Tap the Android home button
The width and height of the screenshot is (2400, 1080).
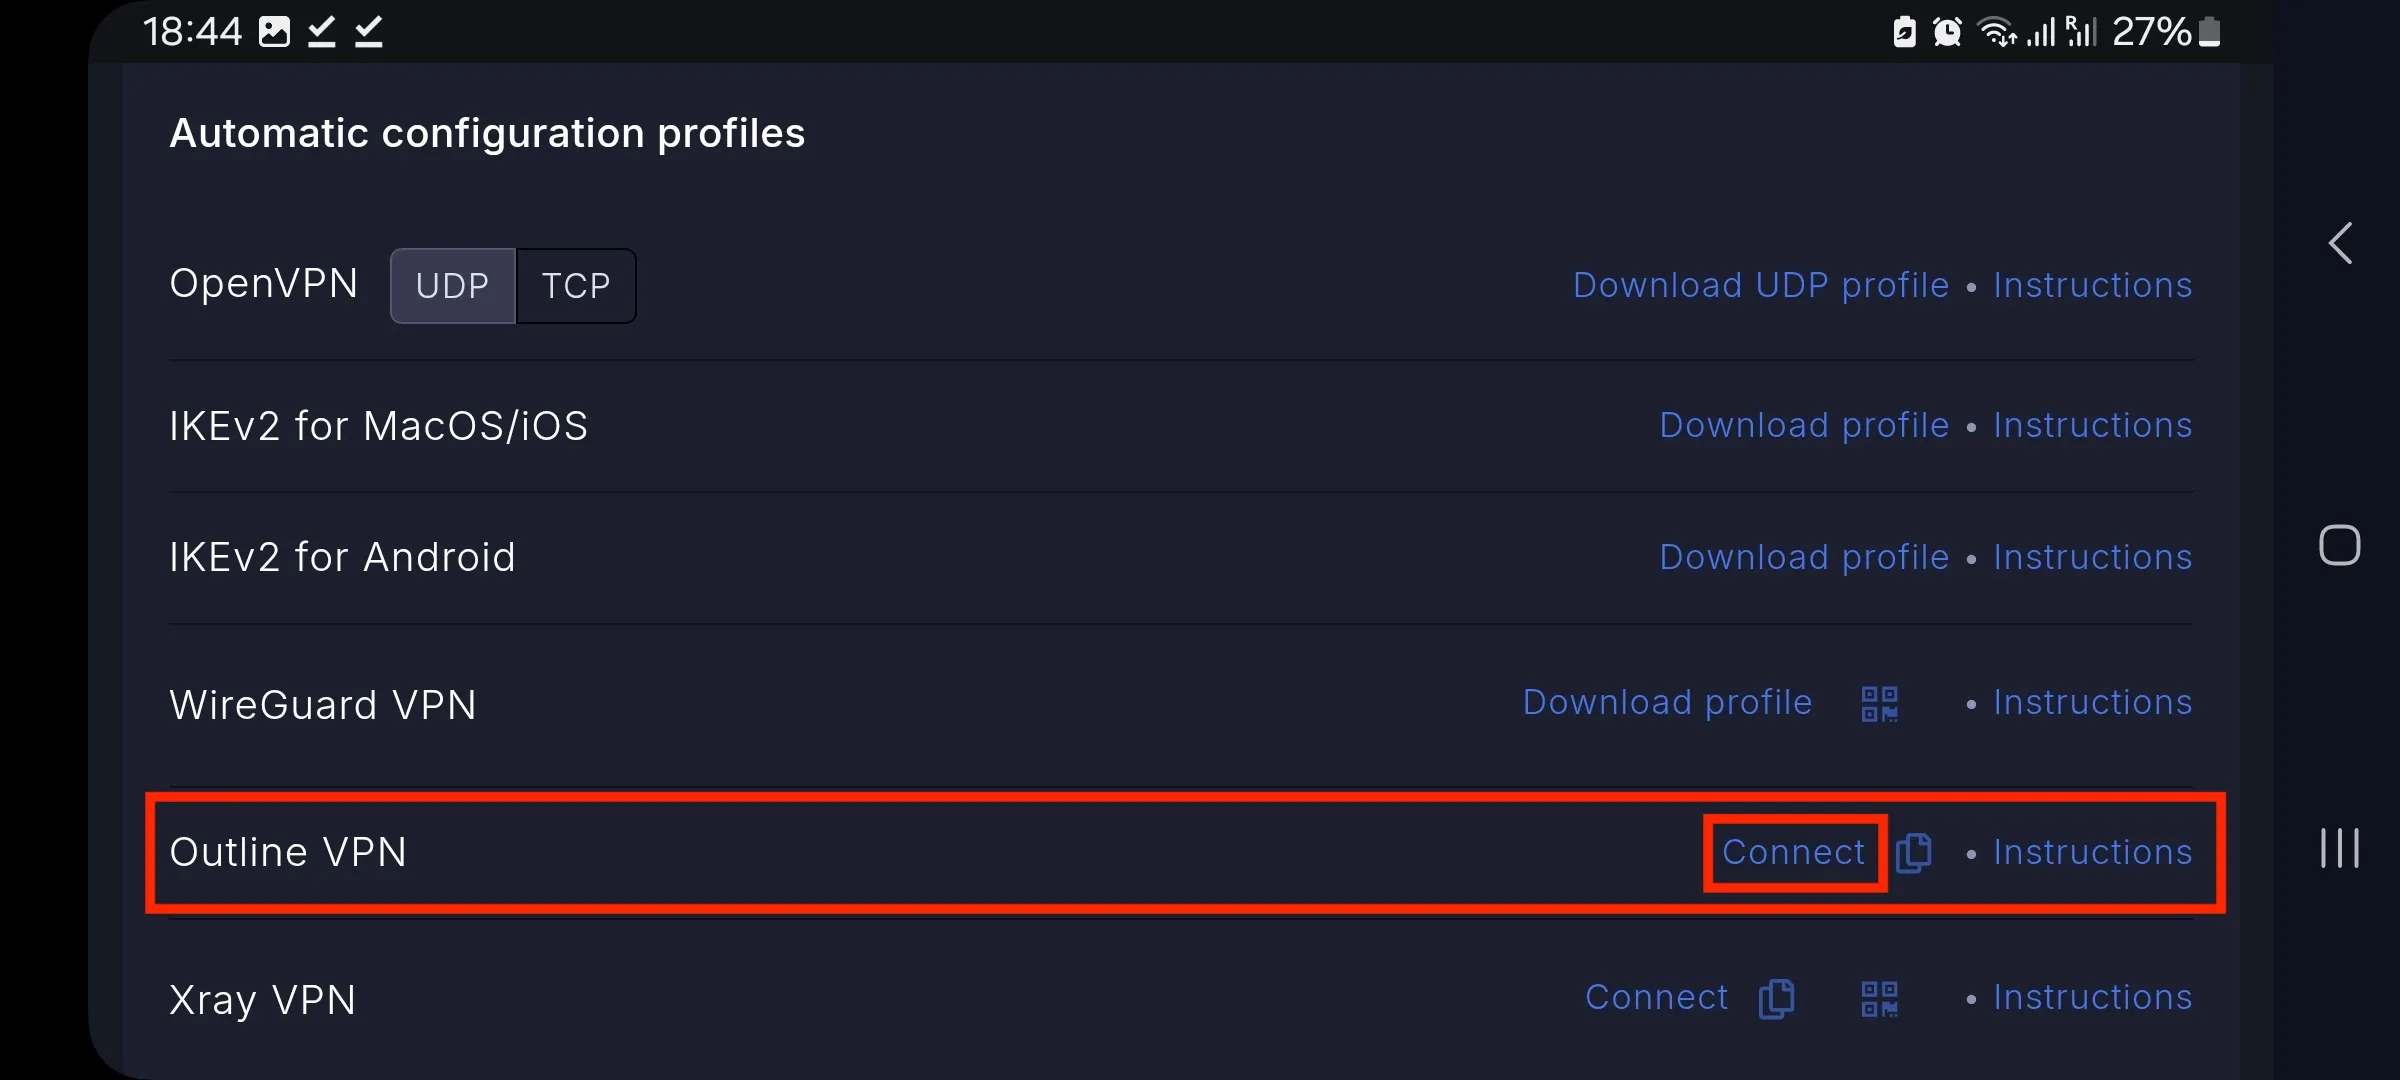tap(2340, 545)
